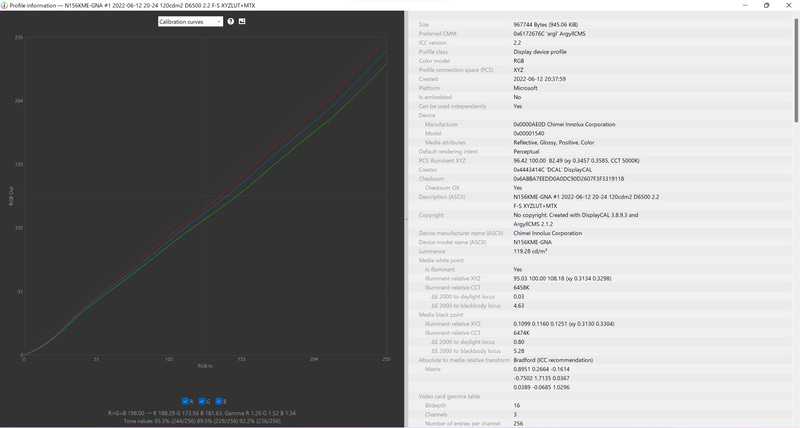Click the Default rendering intent value Perceptual
Viewport: 800px width, 428px height.
pyautogui.click(x=526, y=152)
